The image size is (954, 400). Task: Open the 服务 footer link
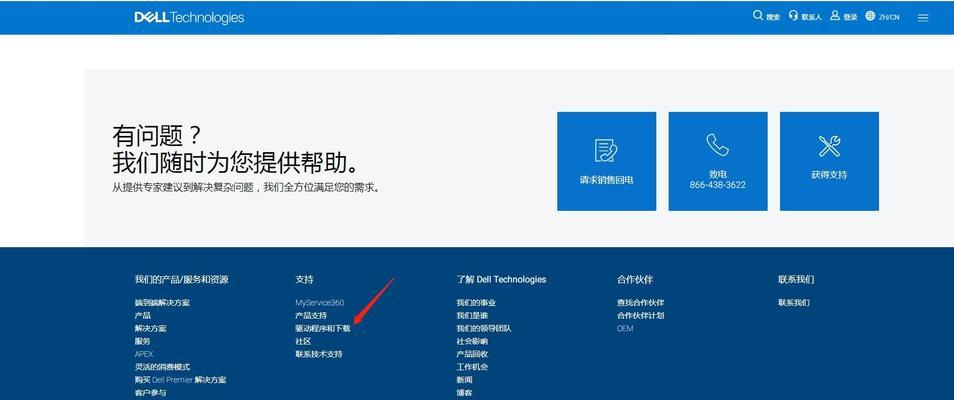142,341
